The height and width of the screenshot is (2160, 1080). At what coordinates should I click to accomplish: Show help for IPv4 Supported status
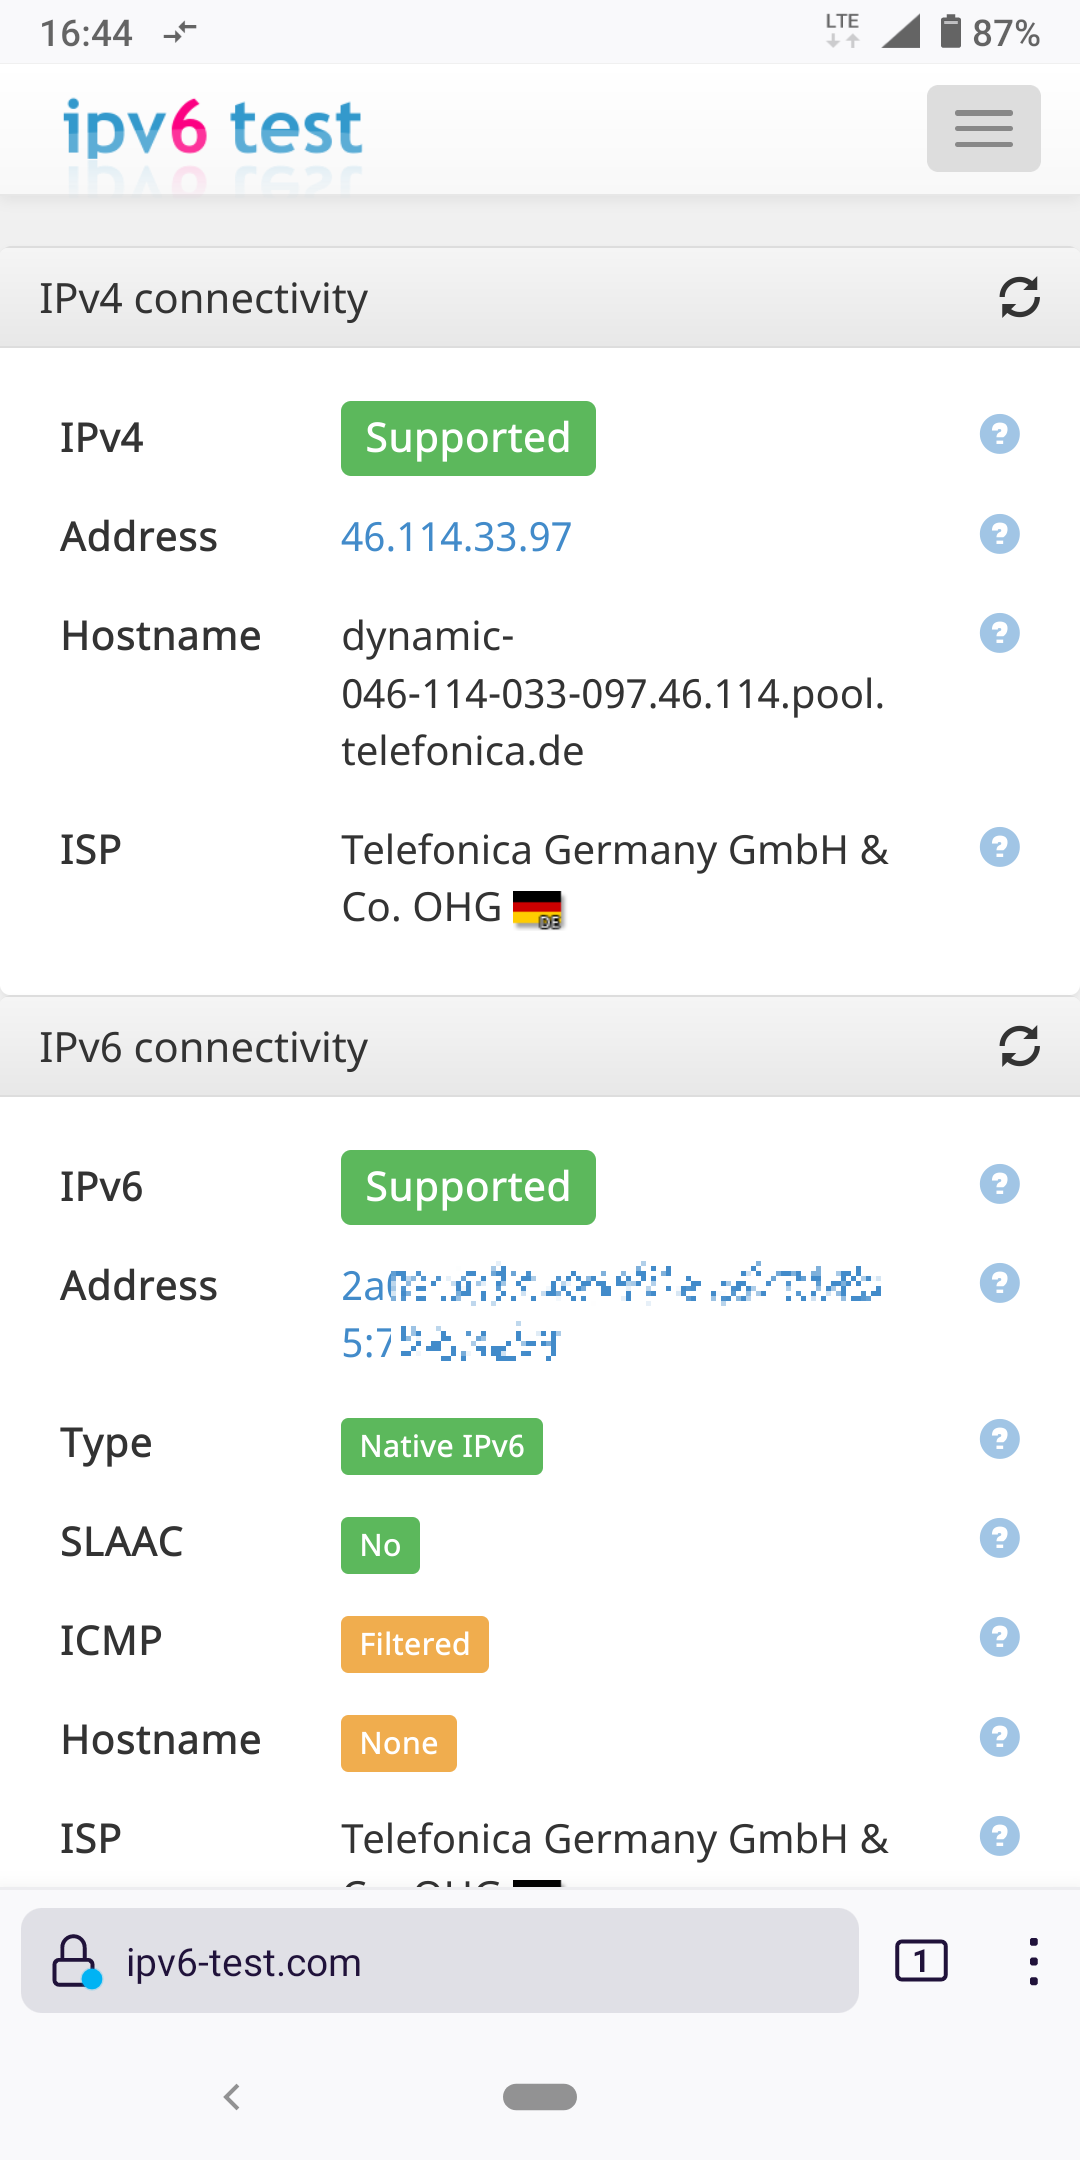click(x=999, y=435)
